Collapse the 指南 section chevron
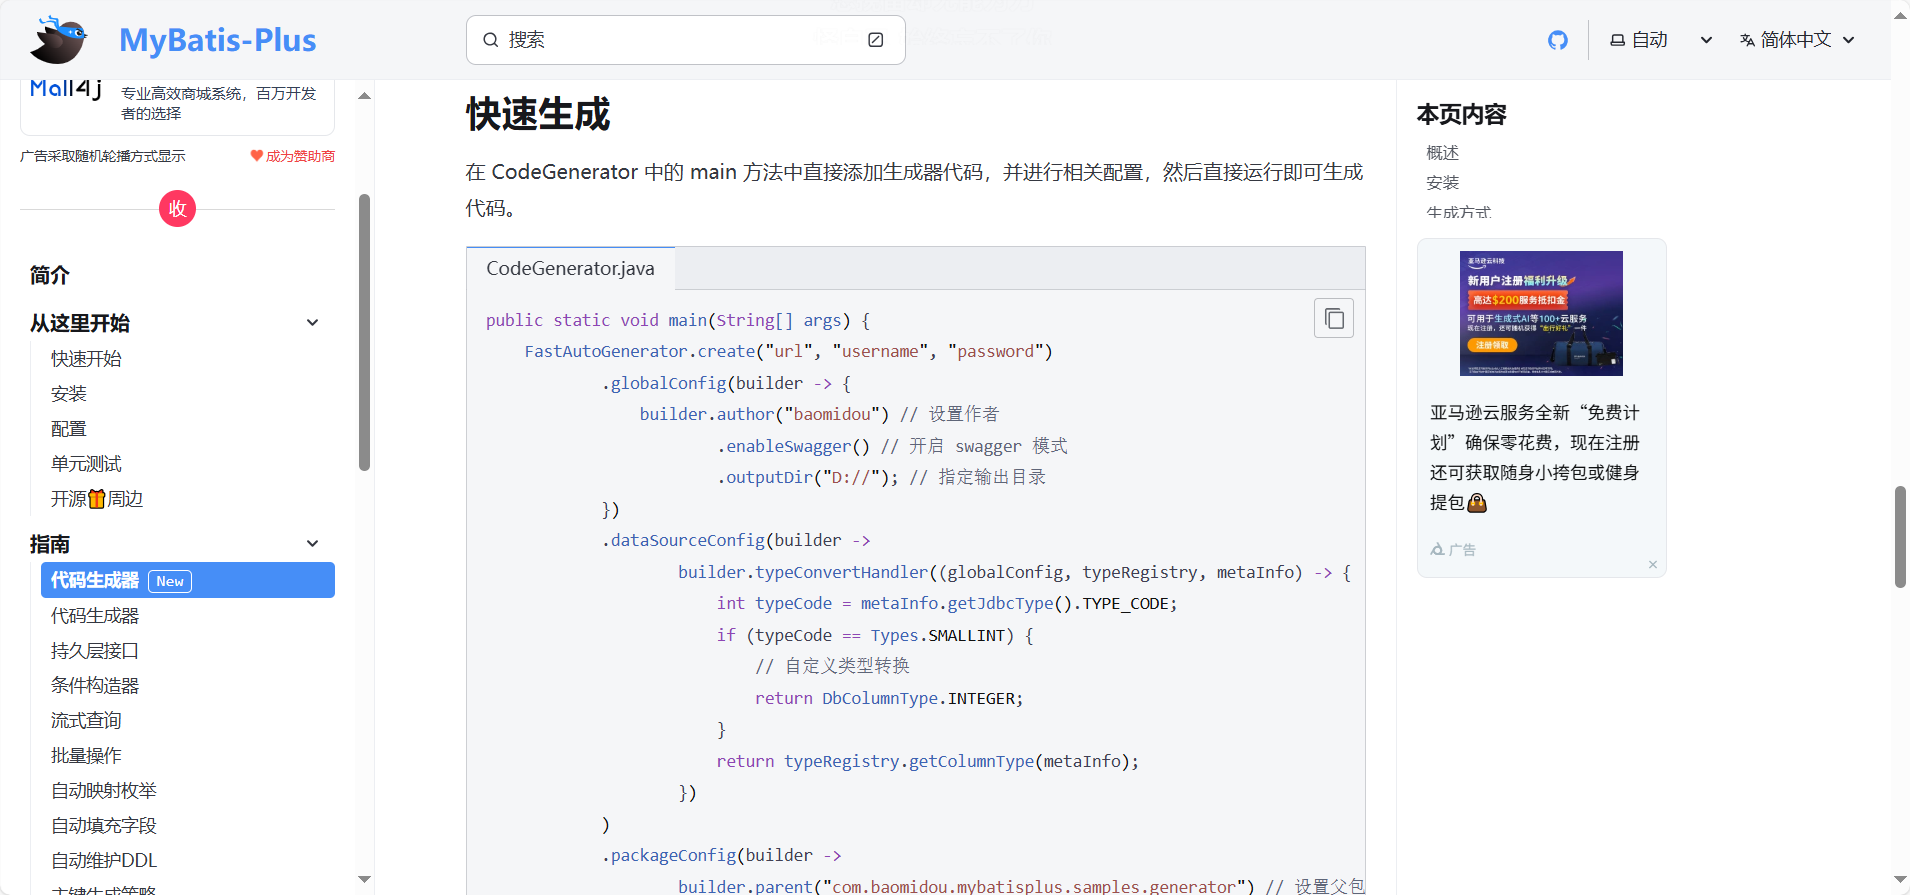The width and height of the screenshot is (1910, 895). (312, 544)
